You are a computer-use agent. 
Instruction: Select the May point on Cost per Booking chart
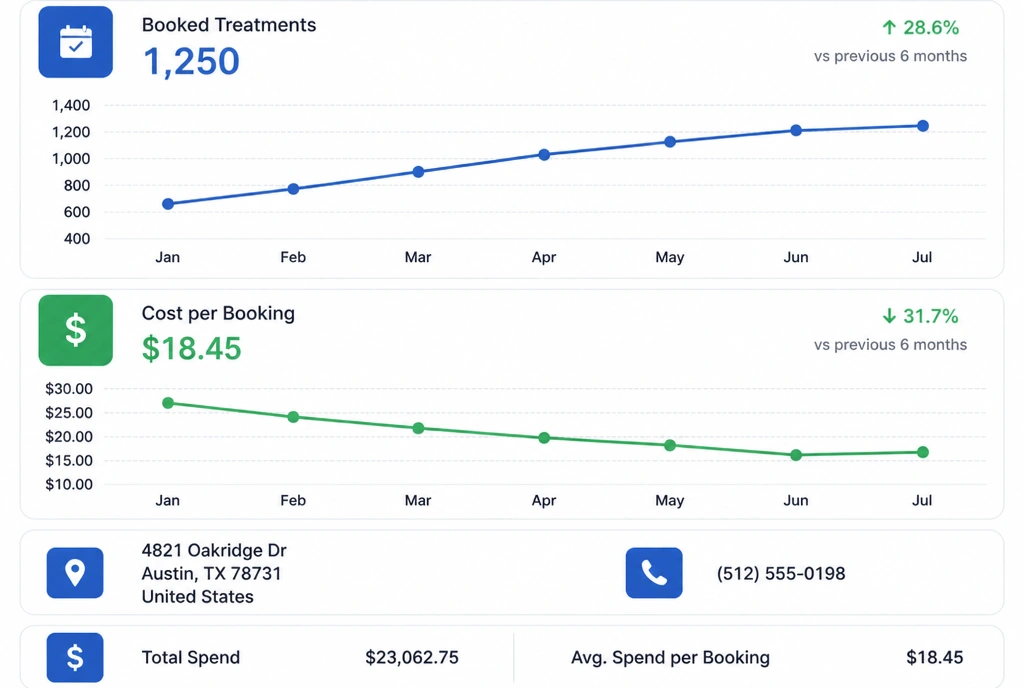(670, 445)
